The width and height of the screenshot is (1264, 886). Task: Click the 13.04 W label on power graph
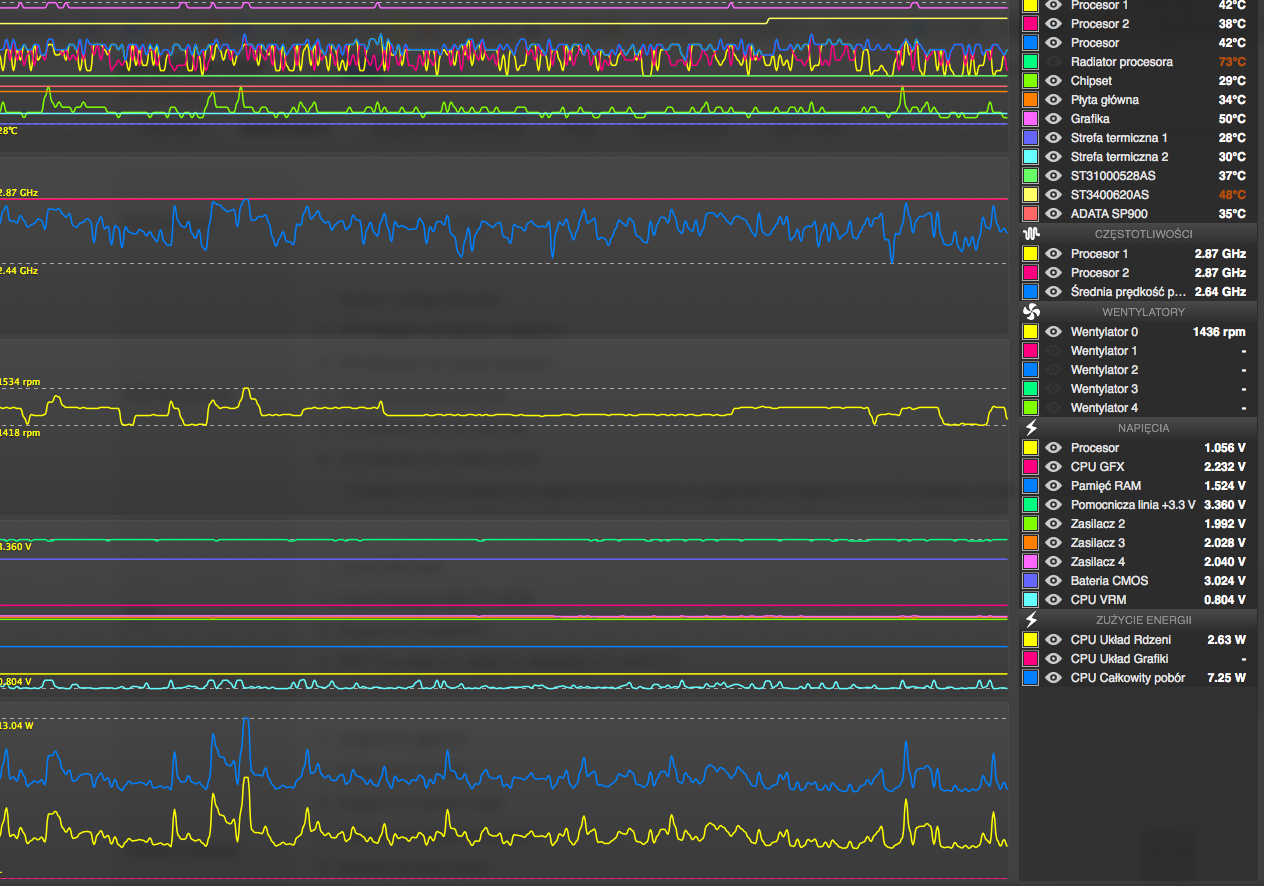[17, 725]
